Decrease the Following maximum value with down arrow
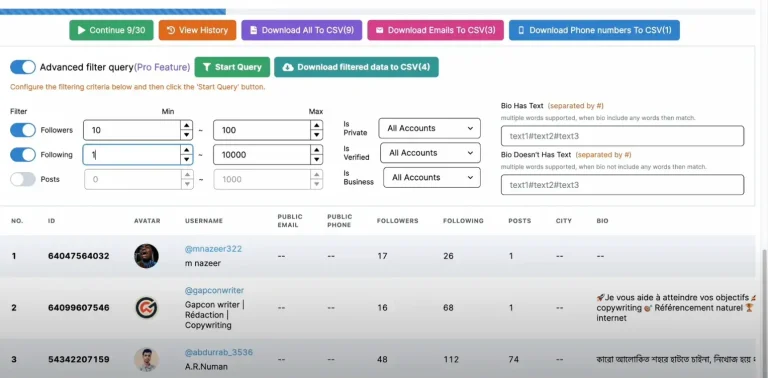Image resolution: width=768 pixels, height=378 pixels. (x=316, y=160)
